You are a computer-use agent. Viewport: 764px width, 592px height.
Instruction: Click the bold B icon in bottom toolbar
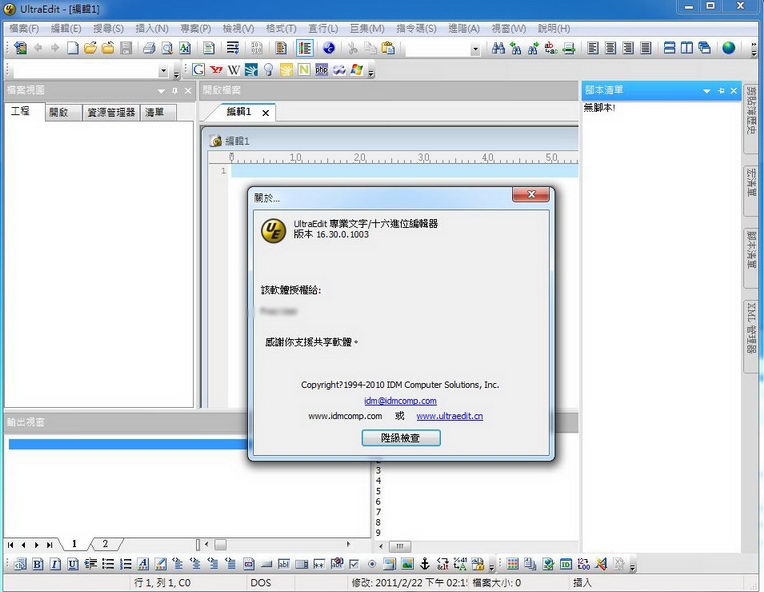coord(37,565)
